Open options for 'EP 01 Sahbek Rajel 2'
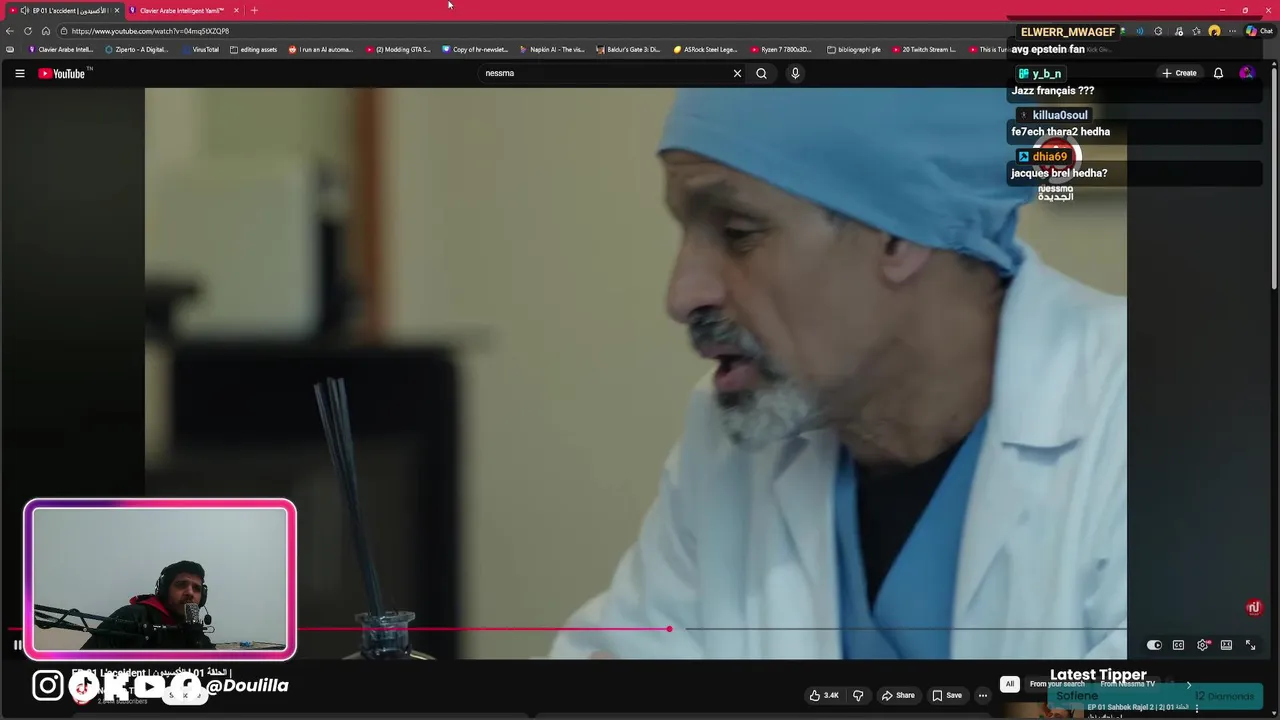1280x720 pixels. [1197, 708]
